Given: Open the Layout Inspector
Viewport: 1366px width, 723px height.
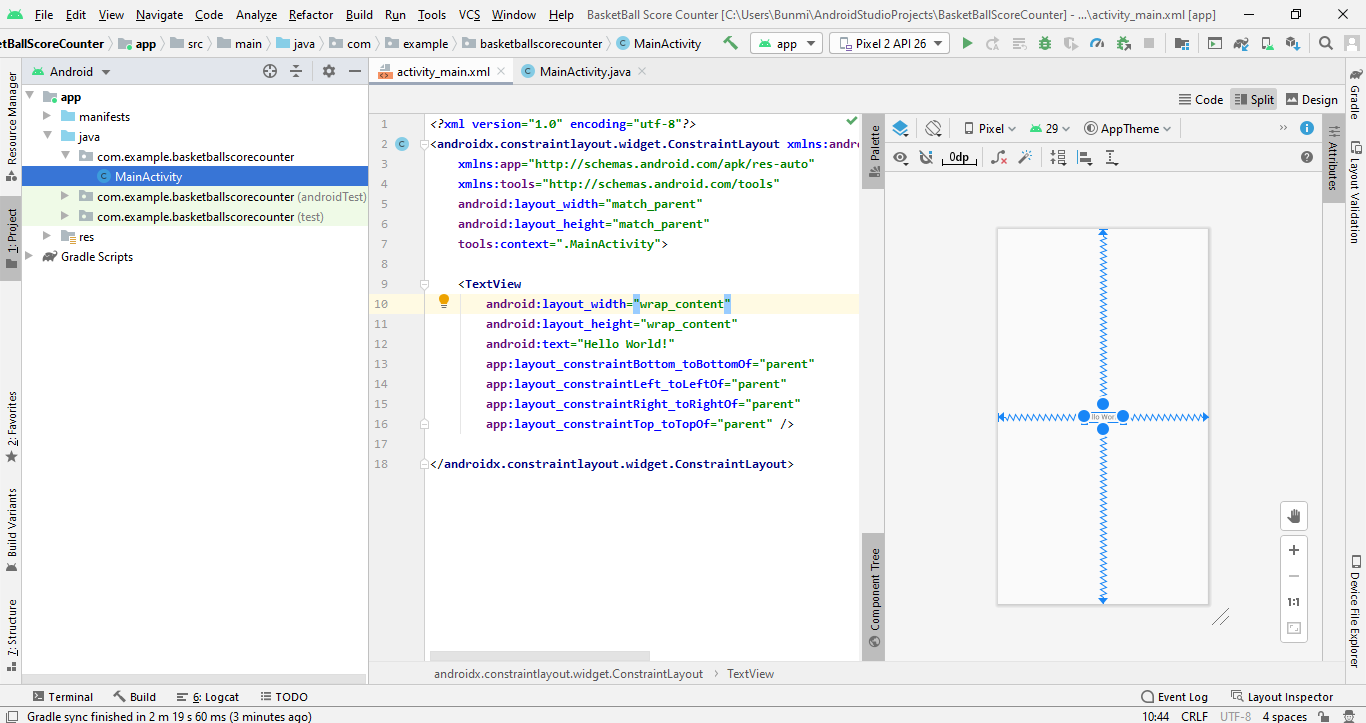Looking at the screenshot, I should click(1280, 697).
